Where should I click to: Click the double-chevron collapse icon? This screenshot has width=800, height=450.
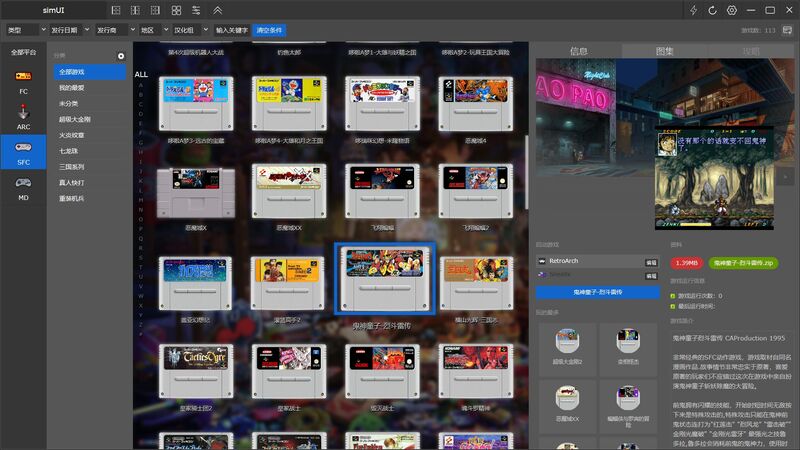pyautogui.click(x=218, y=10)
